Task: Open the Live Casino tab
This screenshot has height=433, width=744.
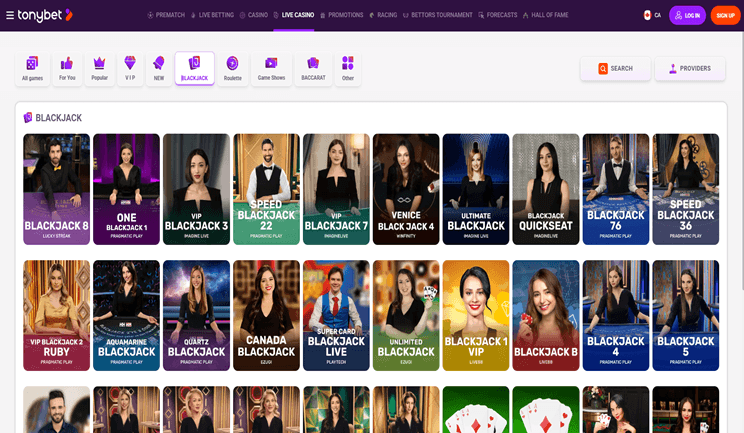Action: tap(294, 15)
